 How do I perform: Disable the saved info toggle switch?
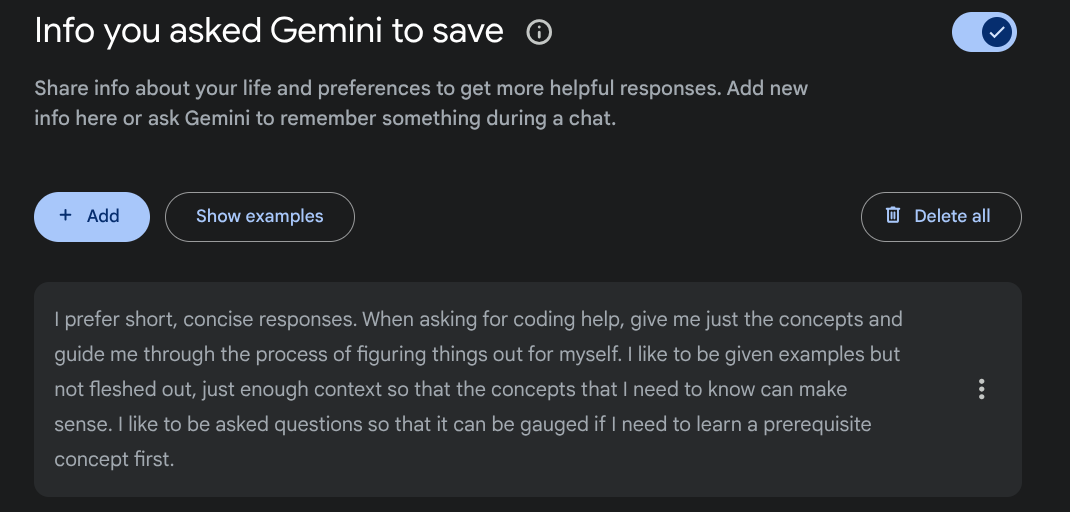(984, 33)
